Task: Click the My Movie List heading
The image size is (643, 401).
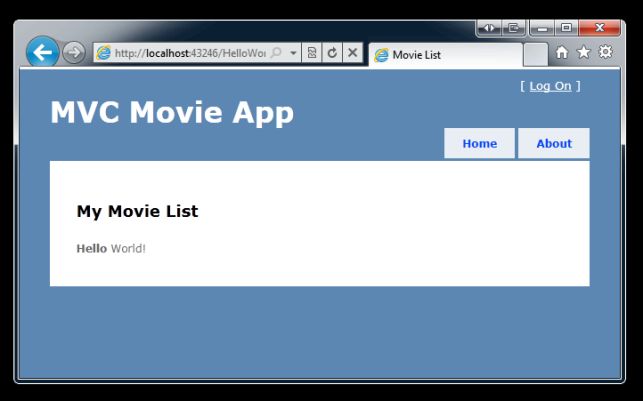Action: coord(137,212)
